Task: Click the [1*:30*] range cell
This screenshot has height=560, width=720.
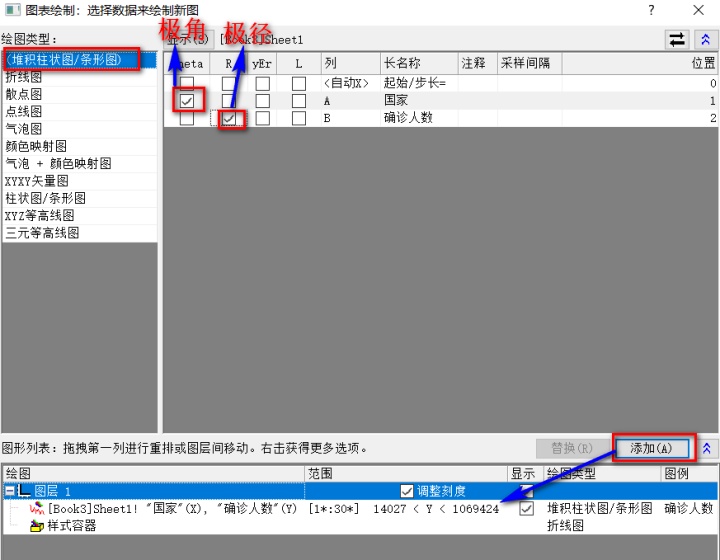Action: coord(334,509)
